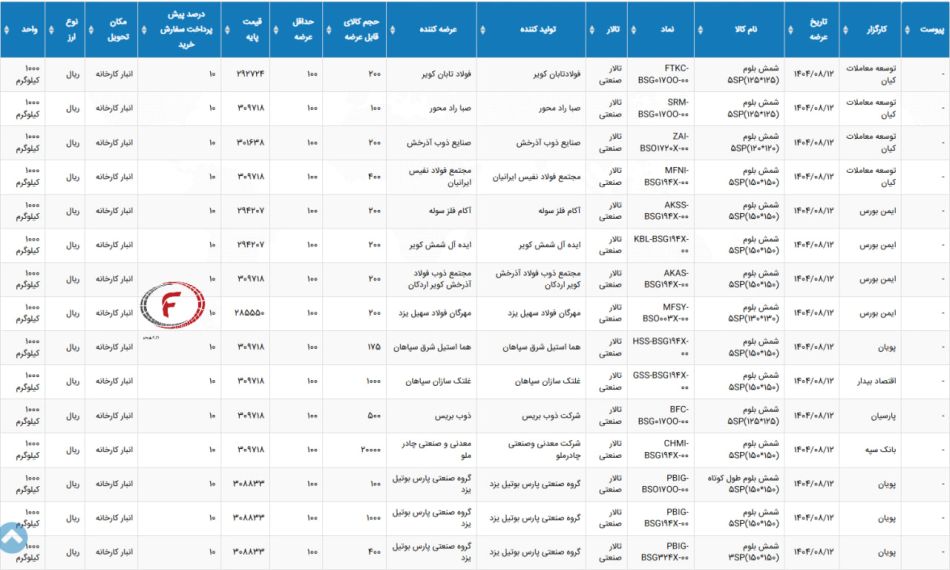Click base price ۲۹۲۷۲۴ in first row

click(x=249, y=75)
